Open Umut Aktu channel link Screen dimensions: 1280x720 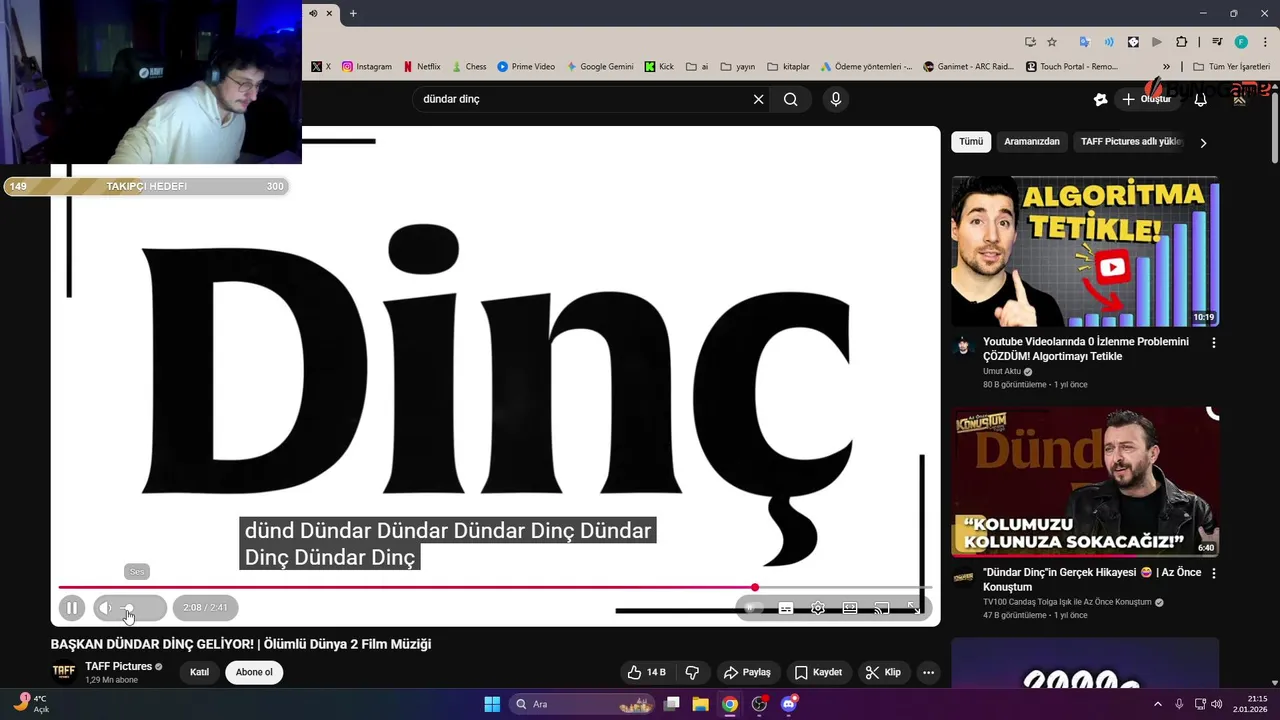1001,371
